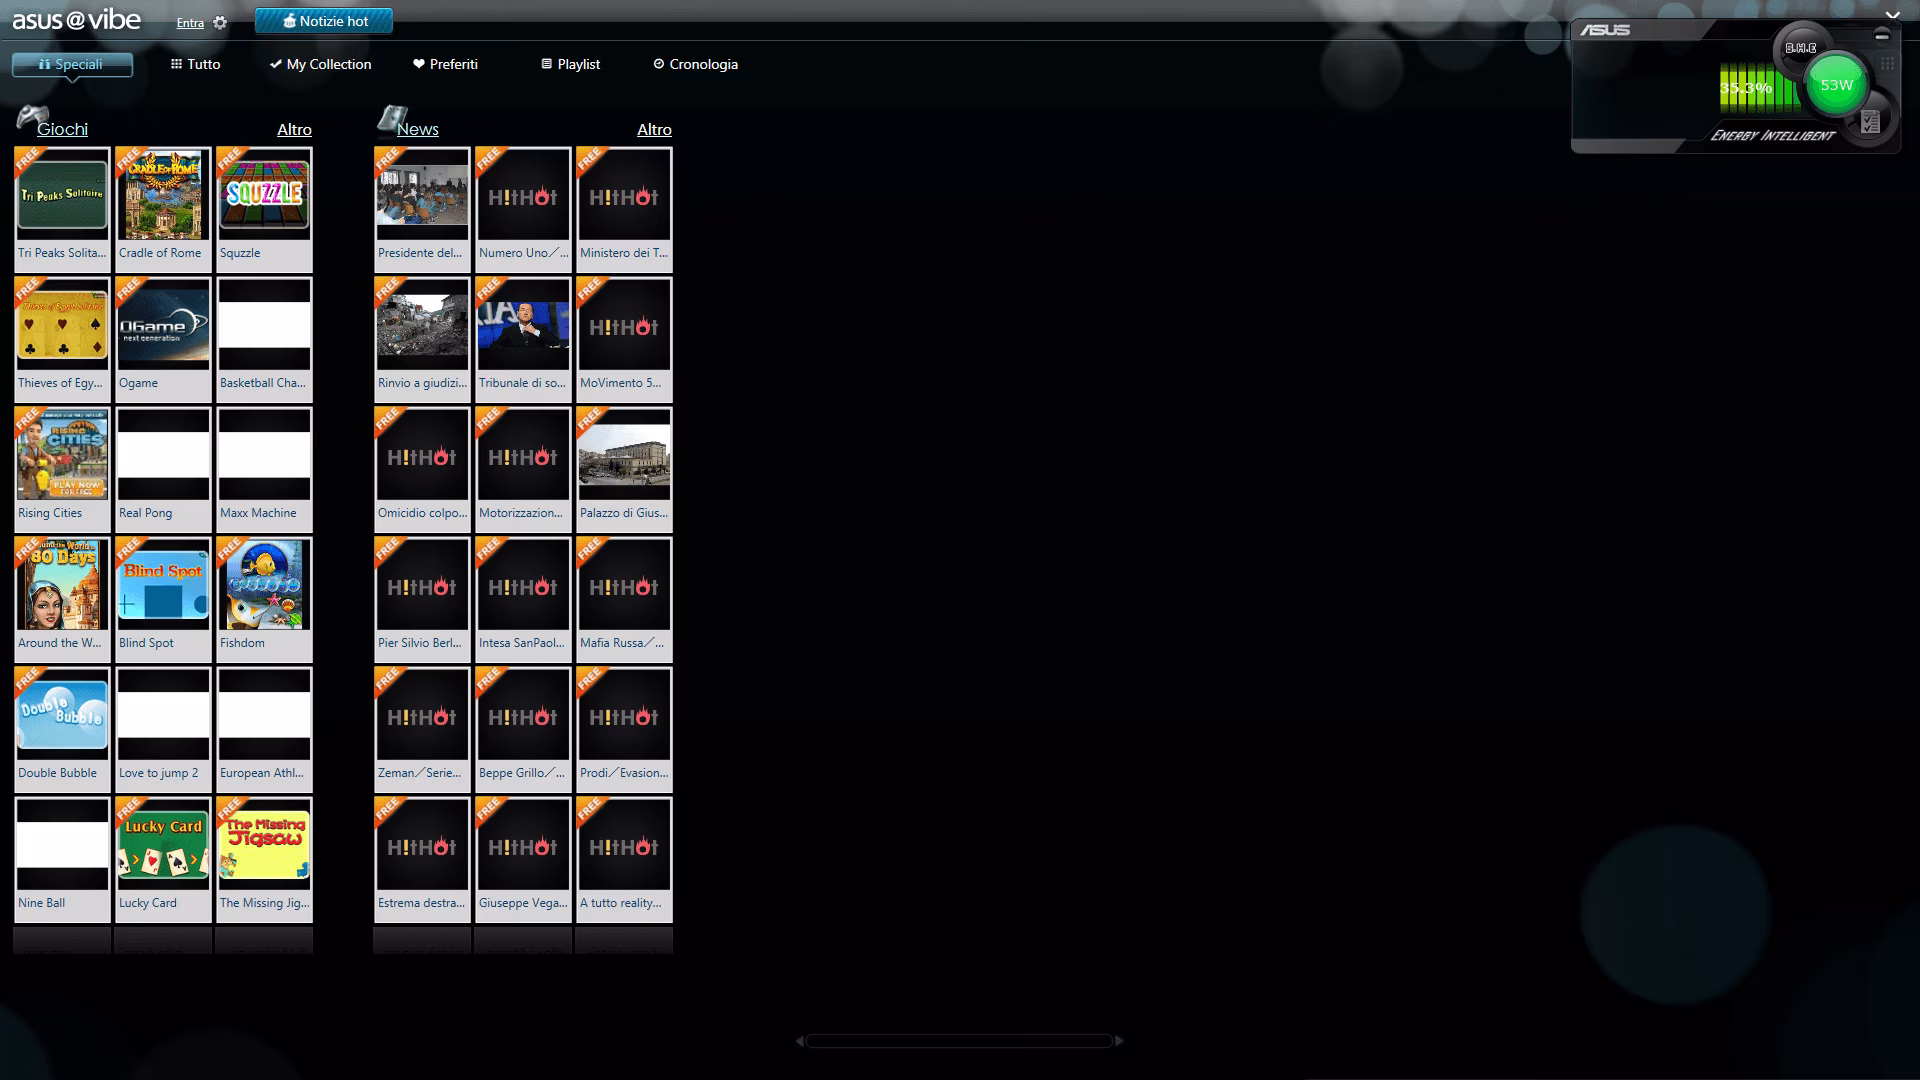
Task: Open Thieves of Egypt game tile
Action: (x=62, y=340)
